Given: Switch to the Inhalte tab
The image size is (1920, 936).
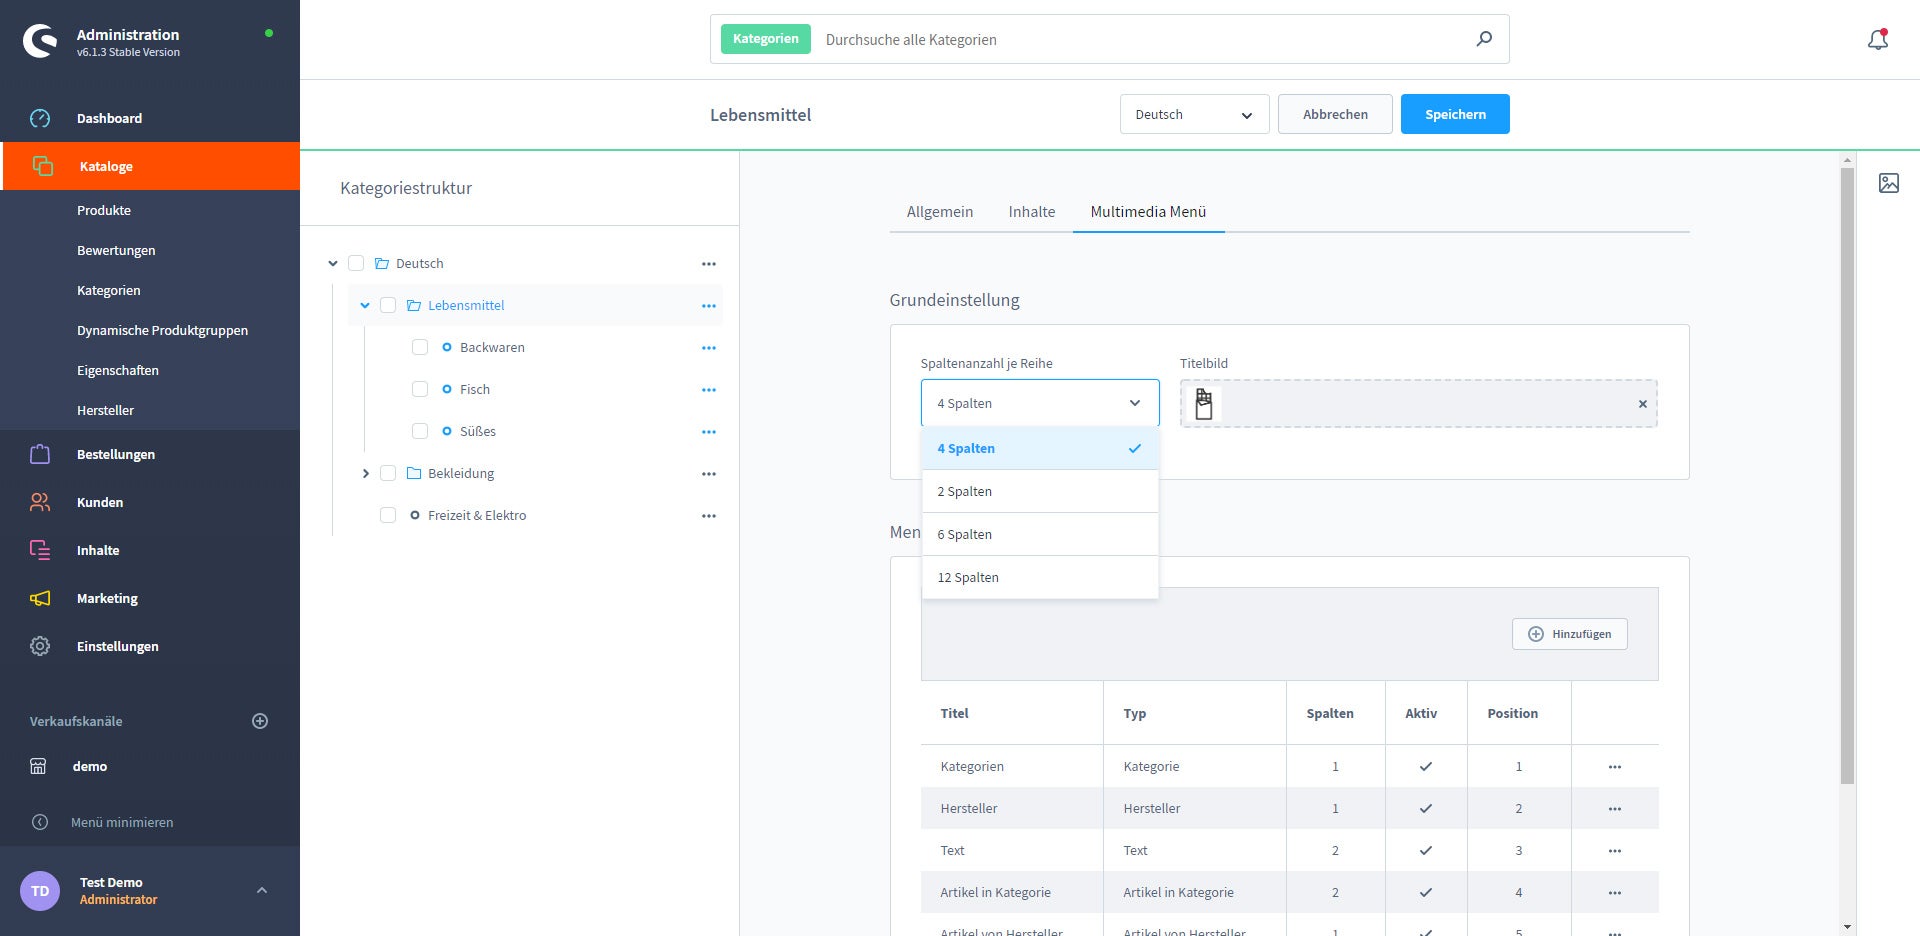Looking at the screenshot, I should tap(1032, 212).
